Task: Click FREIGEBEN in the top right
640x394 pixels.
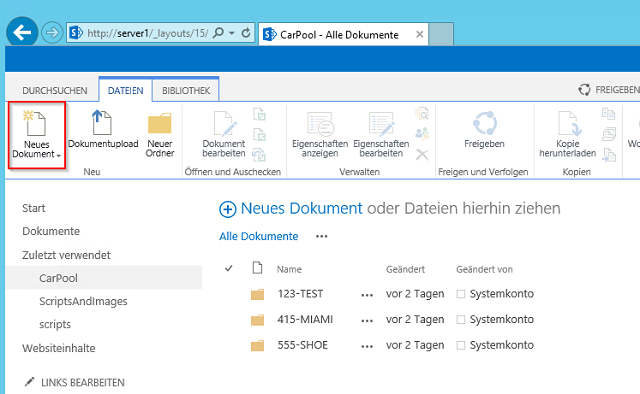Action: [609, 89]
